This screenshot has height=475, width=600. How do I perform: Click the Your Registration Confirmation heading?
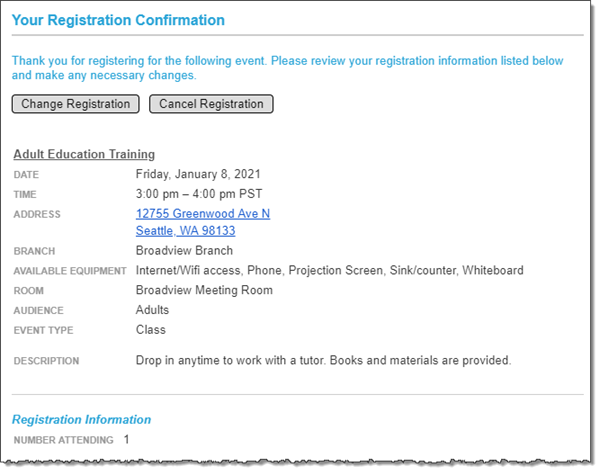click(118, 20)
